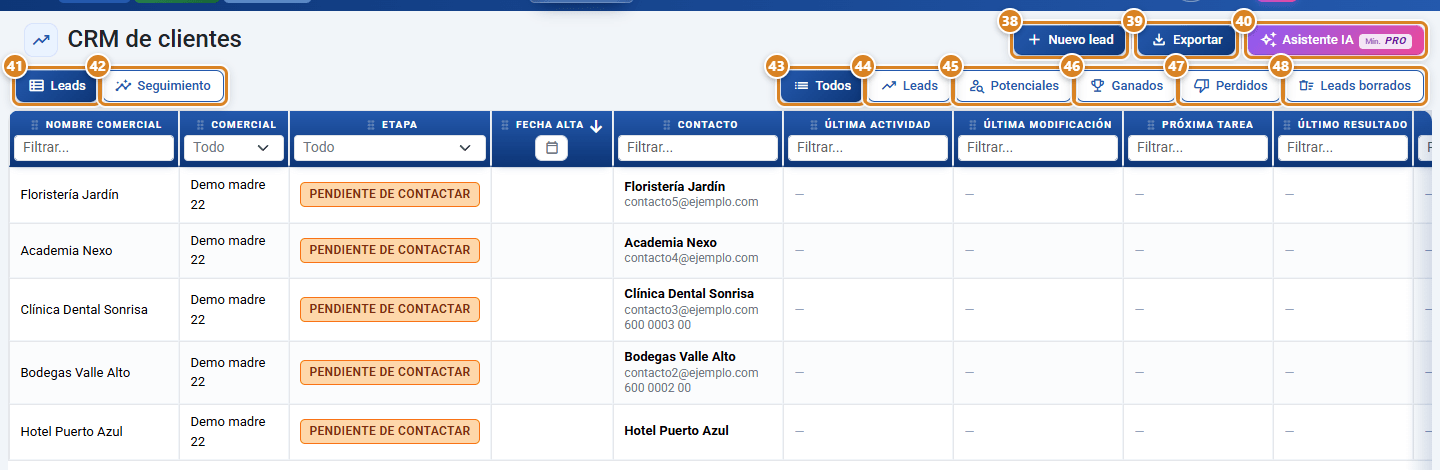Click drag handle icon of Última modificación column

point(973,125)
